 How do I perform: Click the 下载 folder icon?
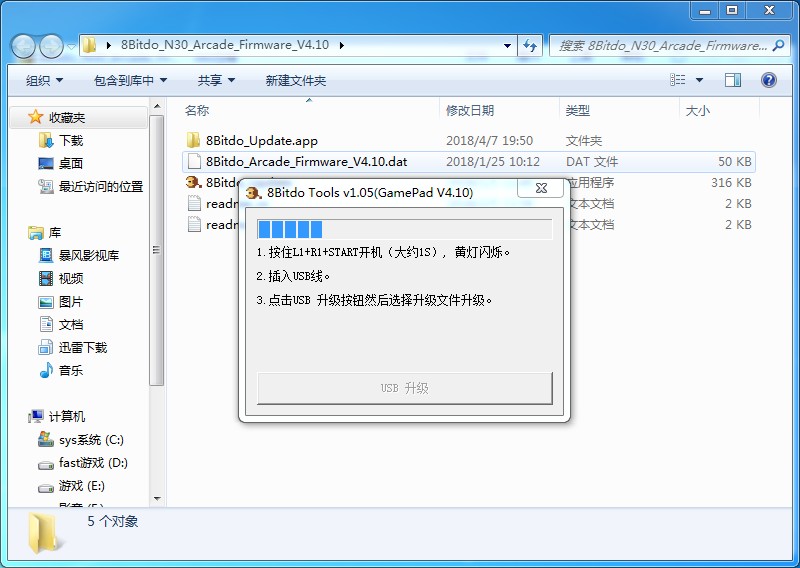(x=46, y=140)
